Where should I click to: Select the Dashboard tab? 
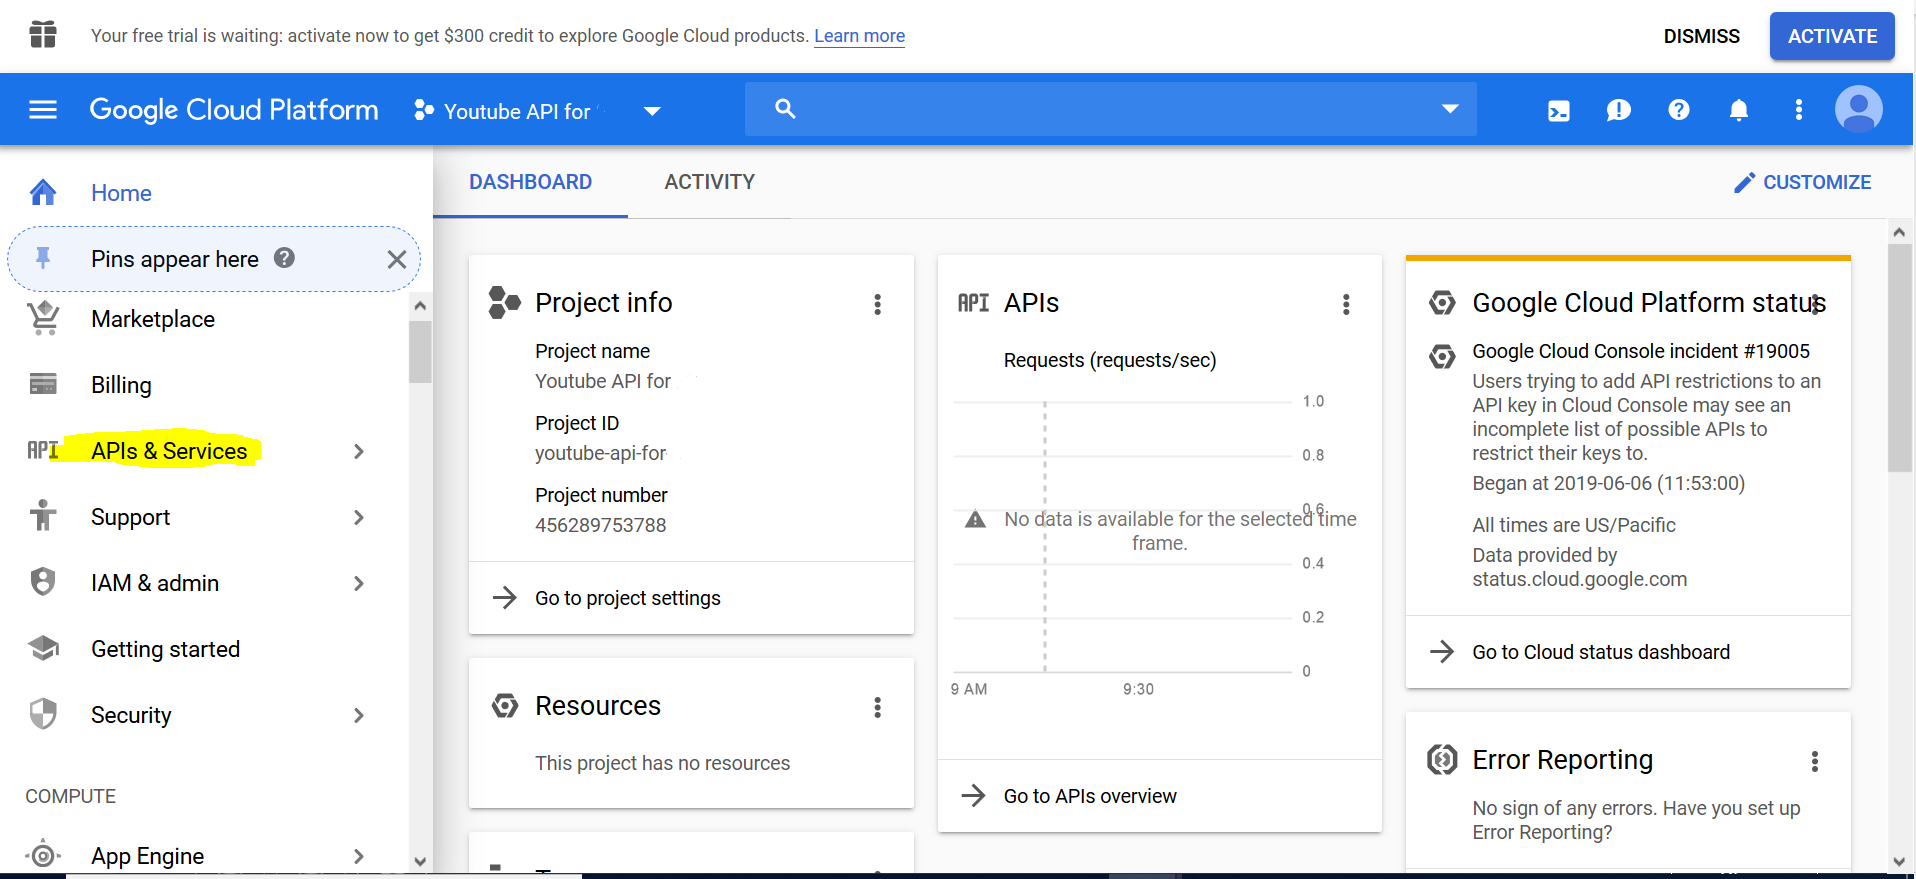(530, 182)
